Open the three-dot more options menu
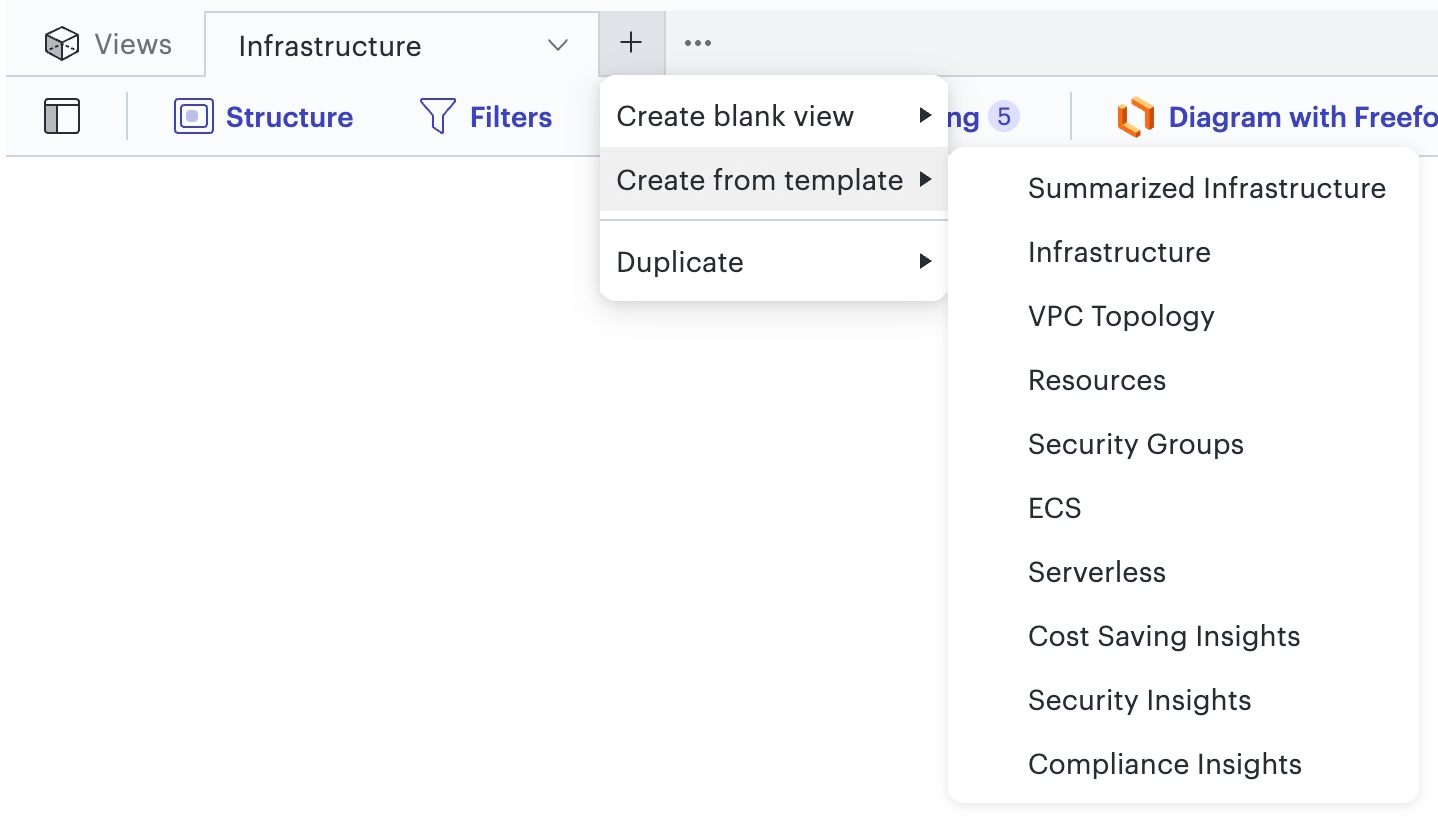Image resolution: width=1438 pixels, height=820 pixels. click(698, 43)
